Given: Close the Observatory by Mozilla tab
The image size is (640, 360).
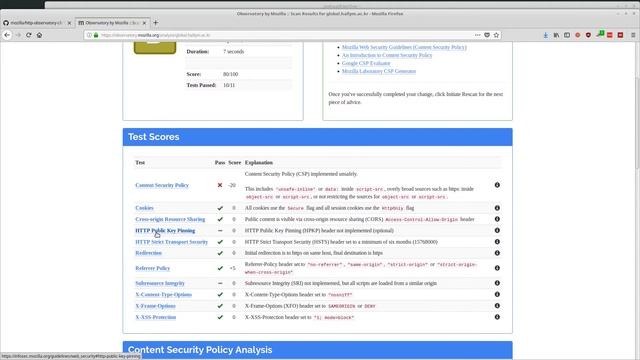Looking at the screenshot, I should coord(144,23).
